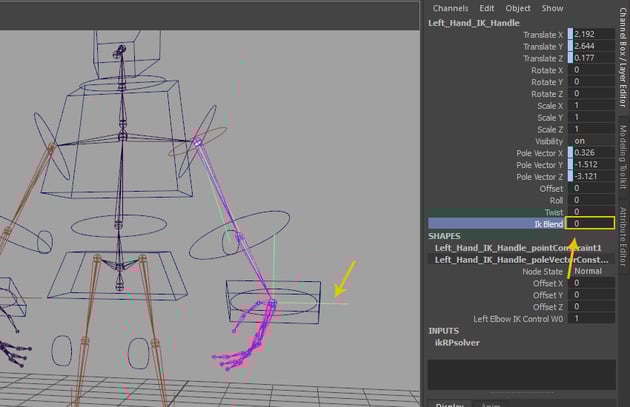Switch to Channel Box / Layer Editor tab
630x407 pixels.
coord(623,57)
